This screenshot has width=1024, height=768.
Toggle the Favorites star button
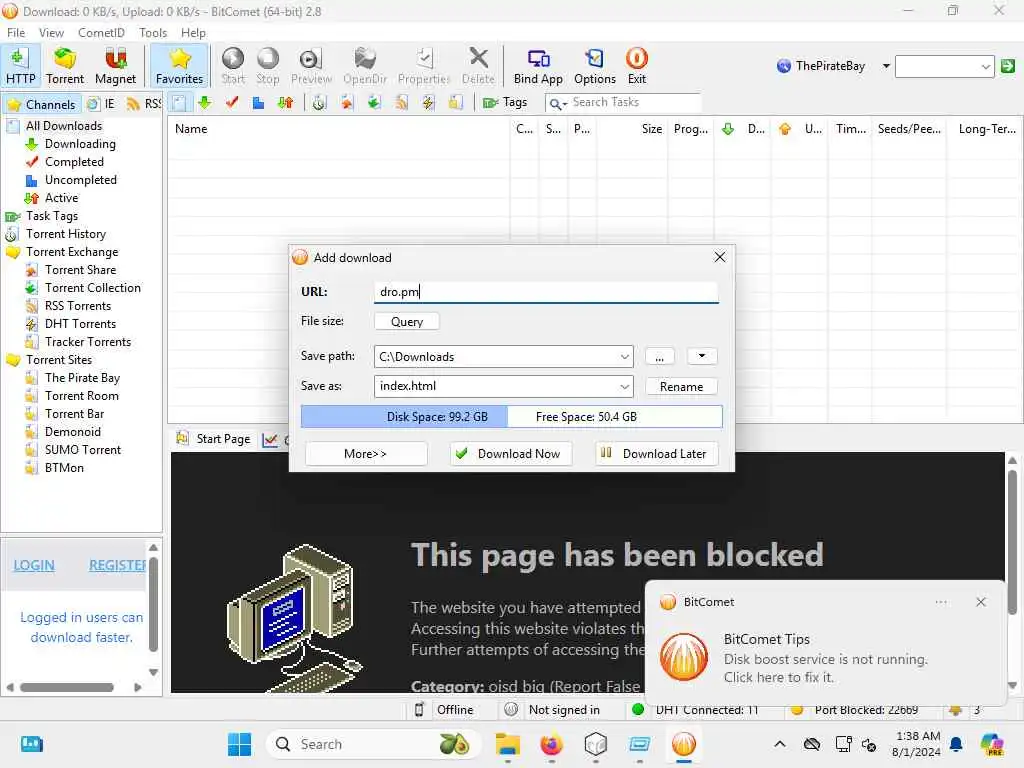point(180,65)
